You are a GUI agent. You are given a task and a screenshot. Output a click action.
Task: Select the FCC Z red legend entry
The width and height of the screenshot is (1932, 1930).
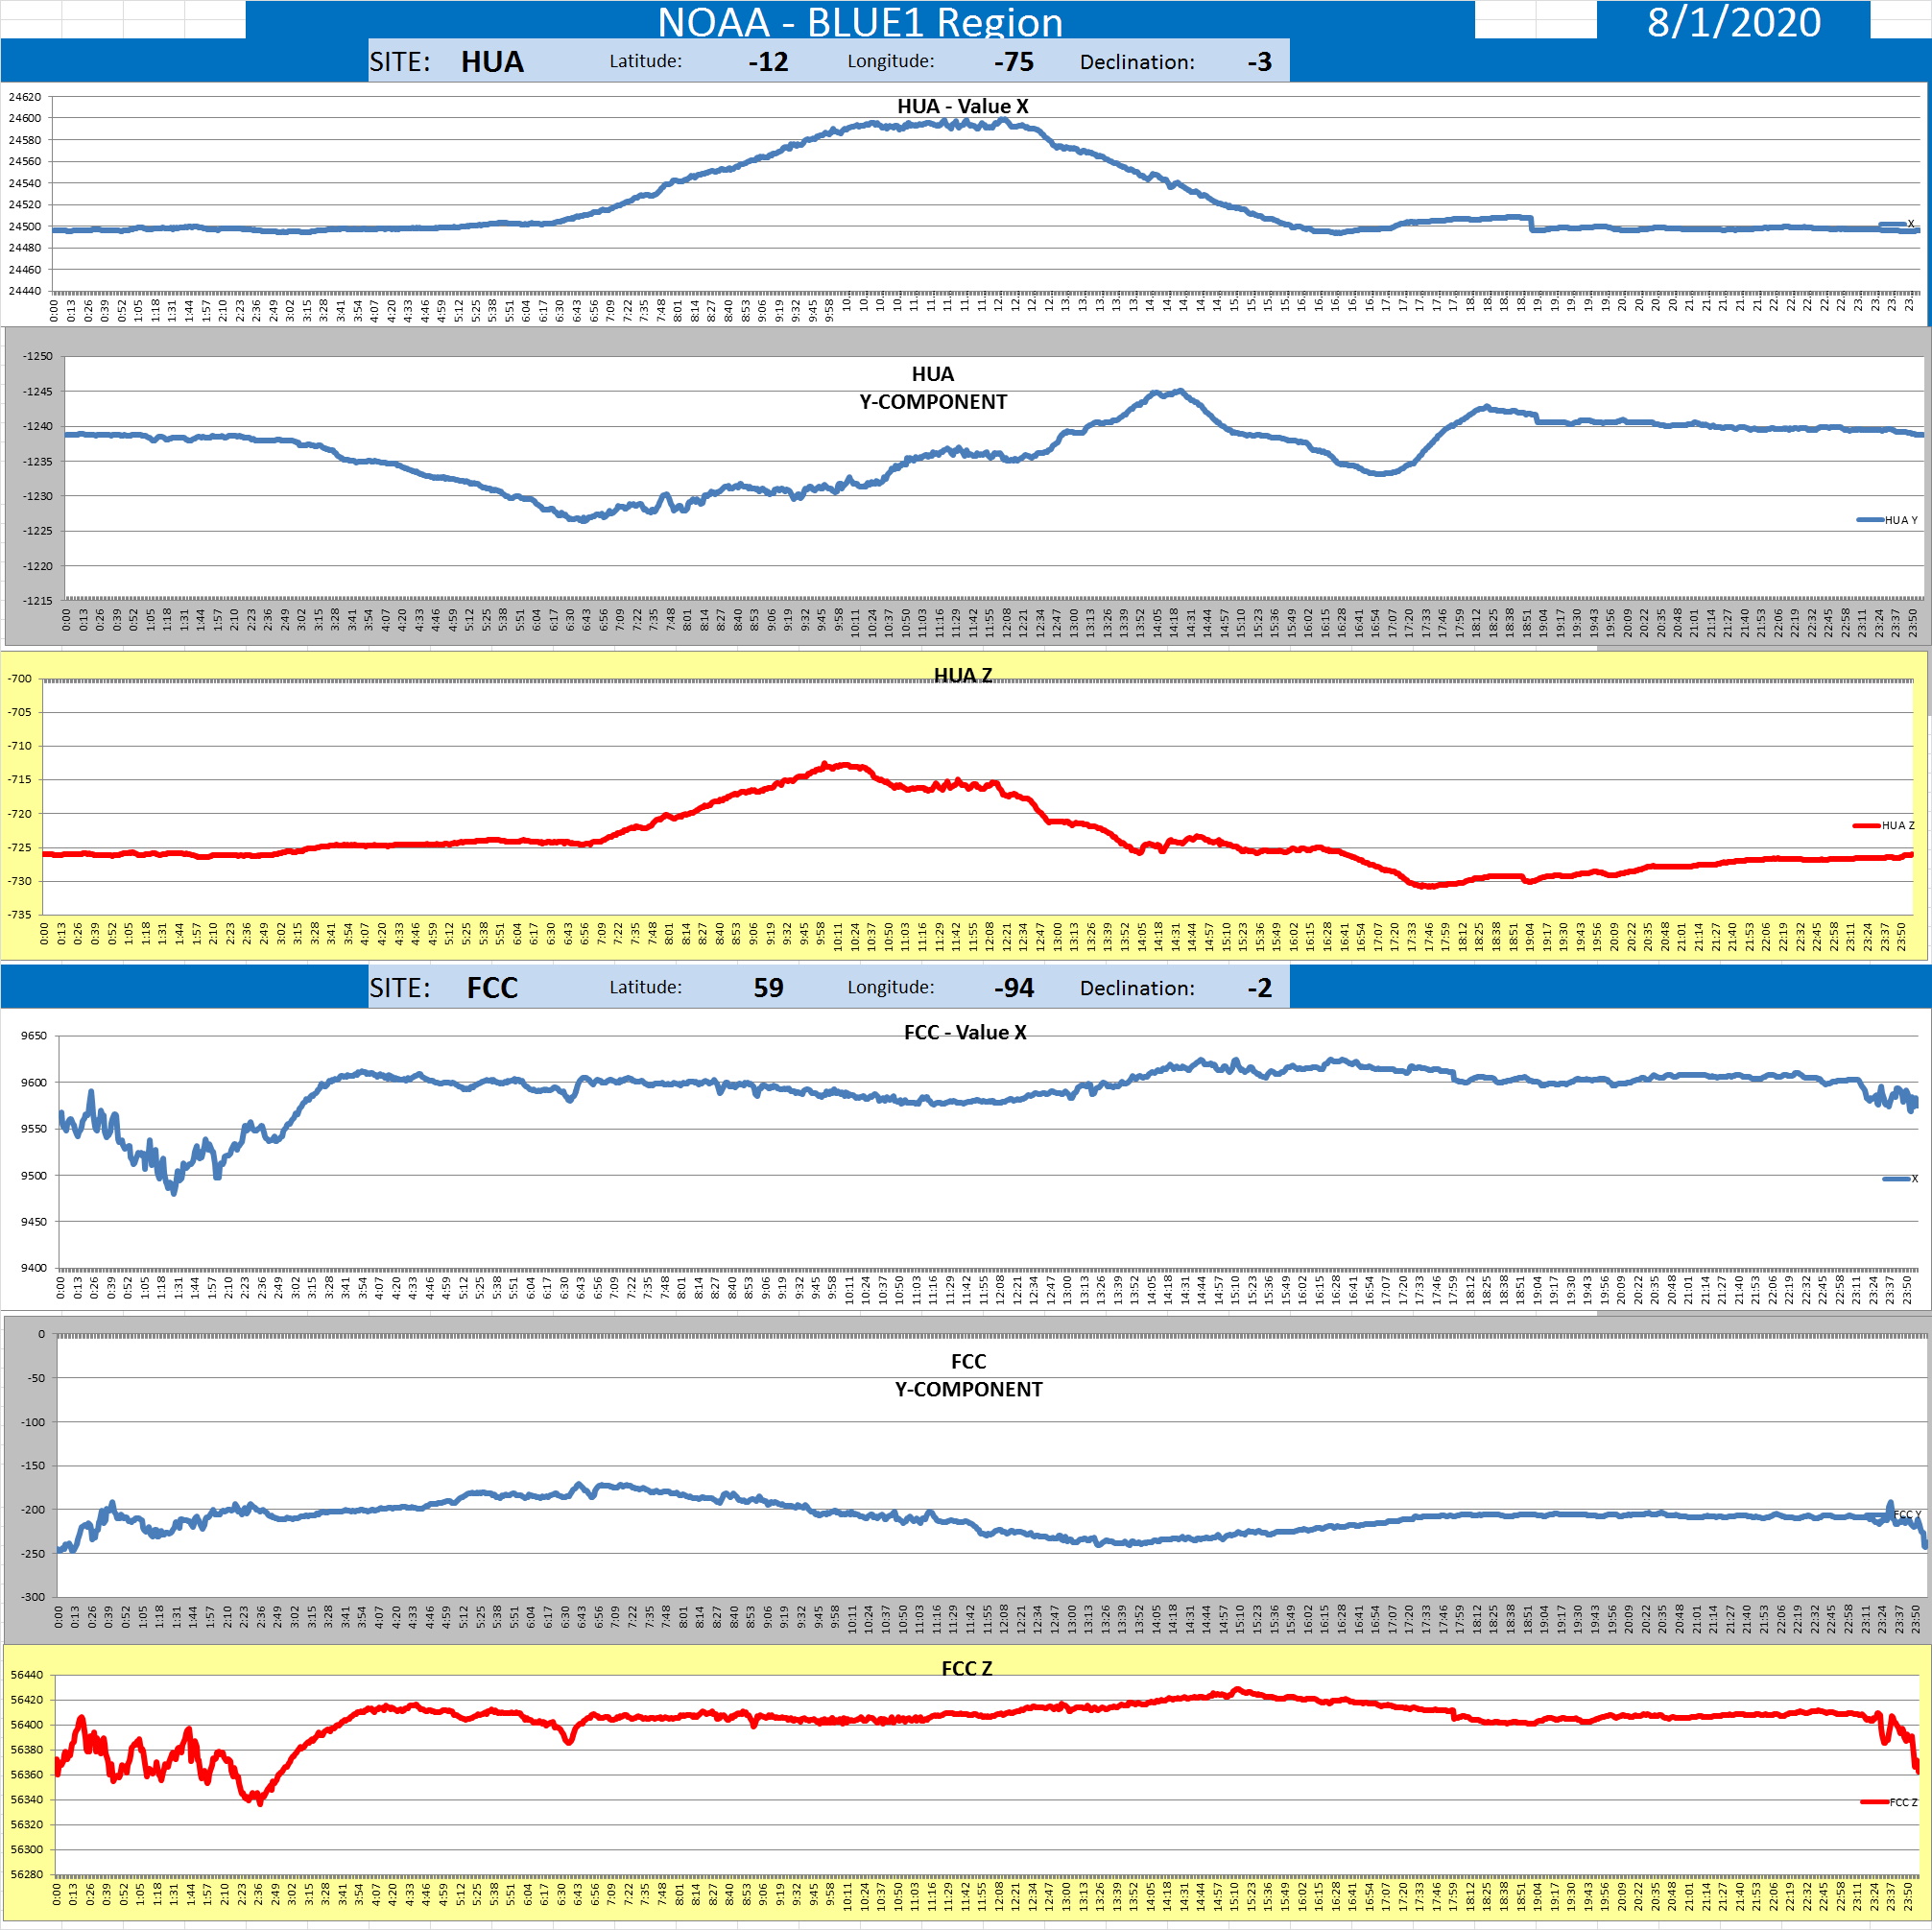[1890, 1802]
